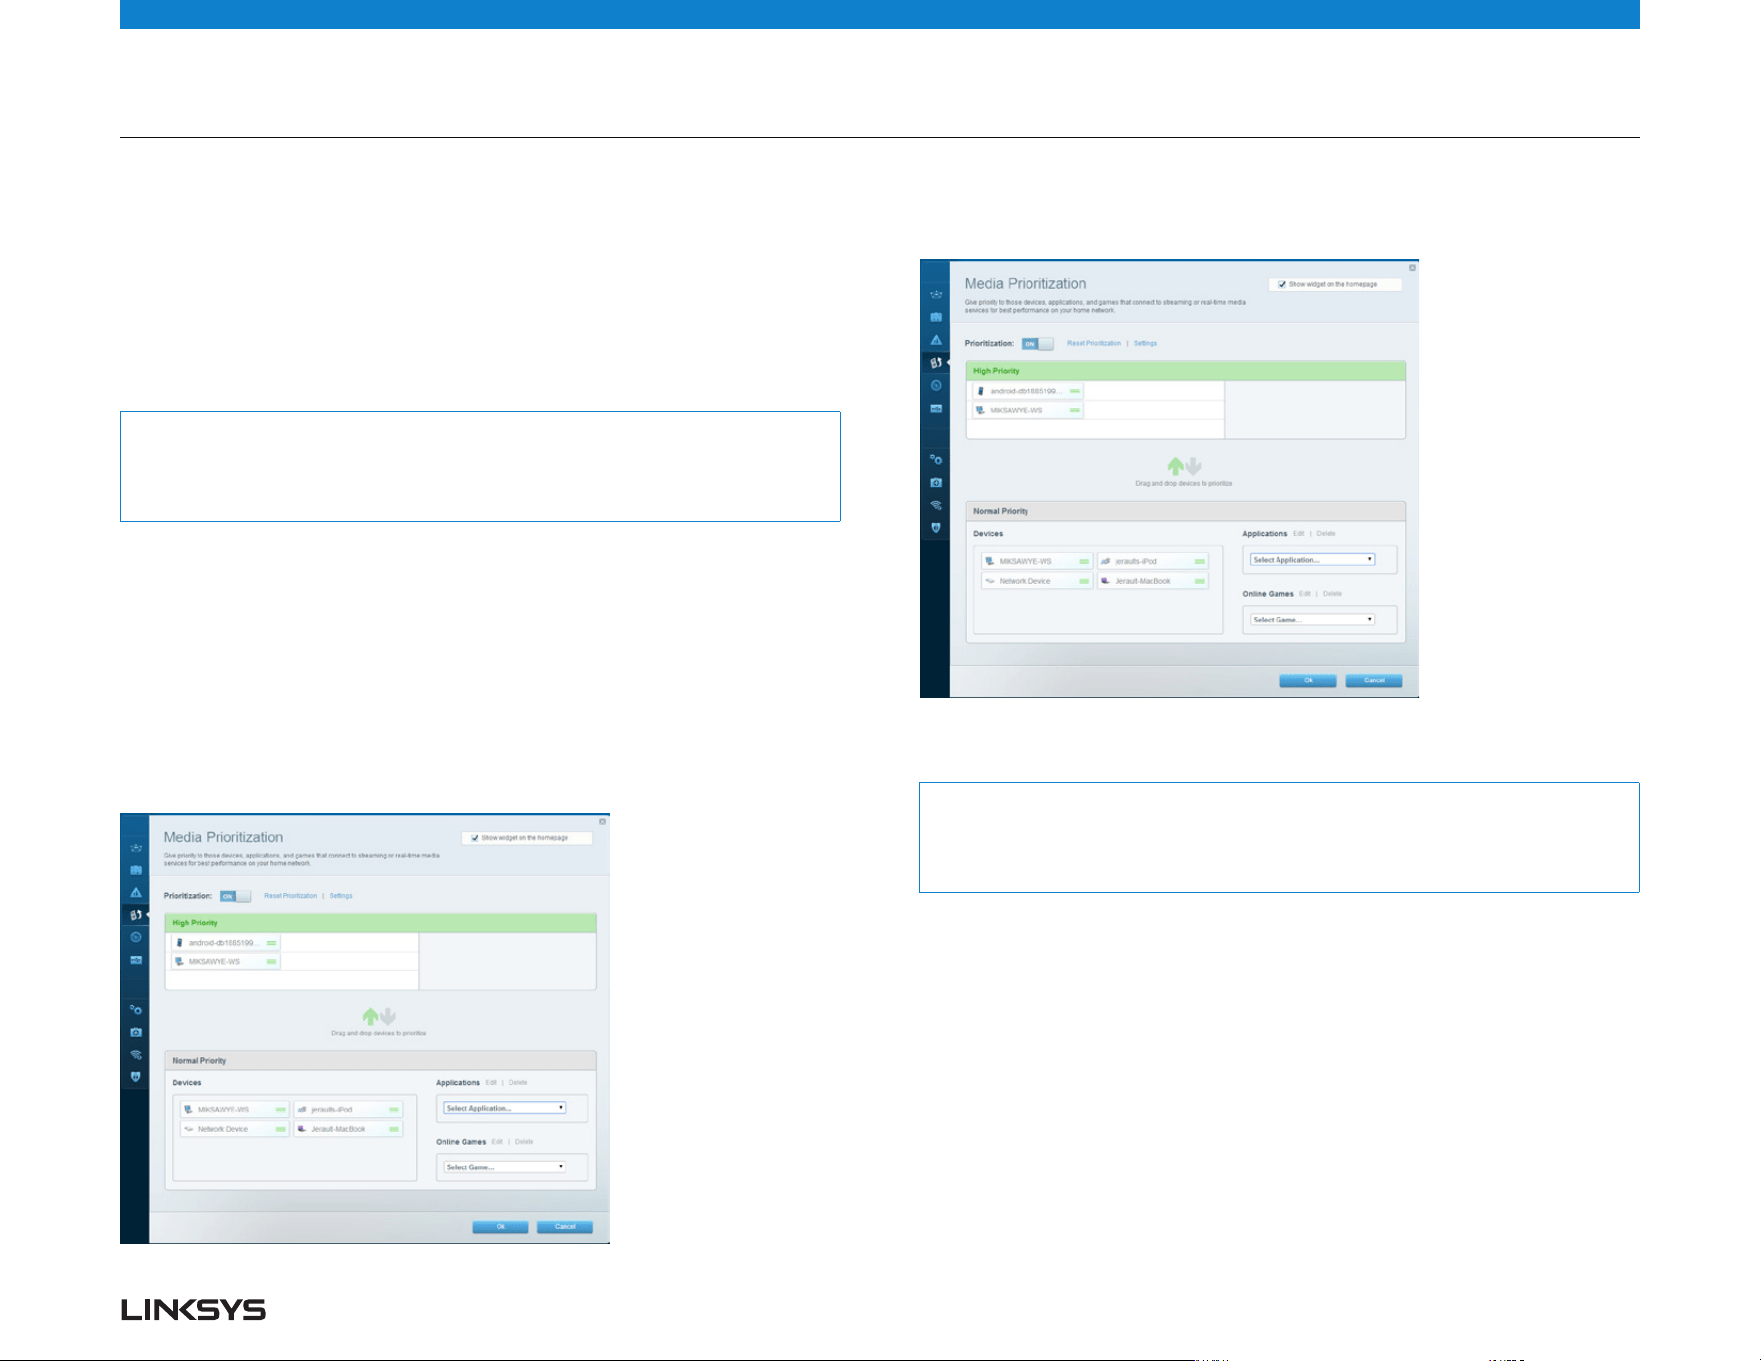Open Speed Test icon in bottom screenshot sidebar

pyautogui.click(x=136, y=937)
